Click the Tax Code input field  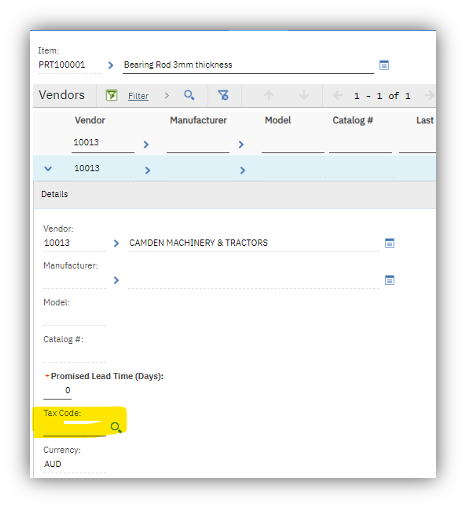(75, 428)
